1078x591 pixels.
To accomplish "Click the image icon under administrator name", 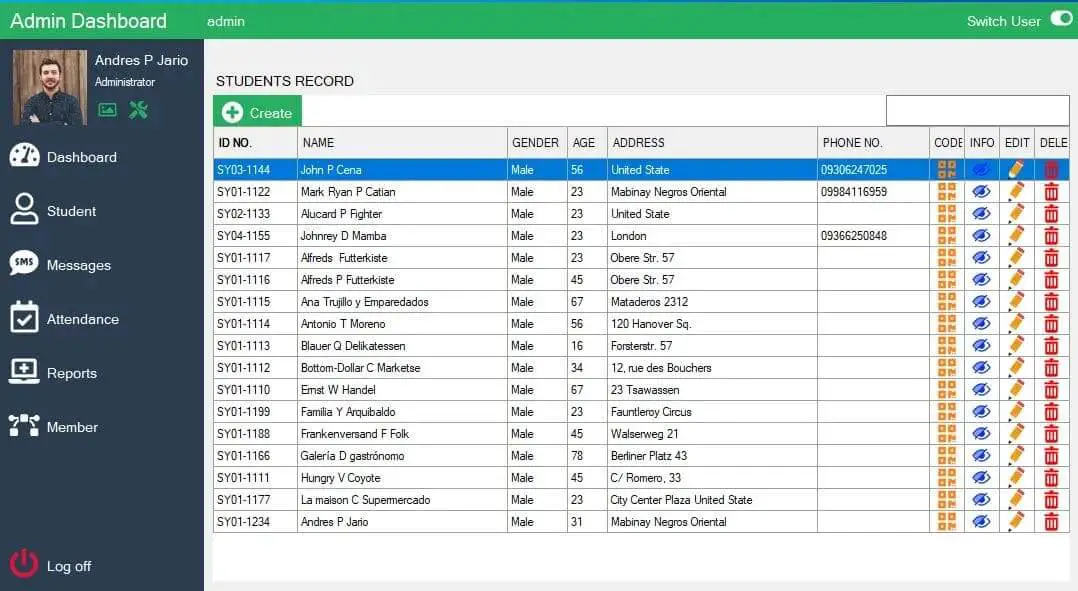I will [107, 110].
